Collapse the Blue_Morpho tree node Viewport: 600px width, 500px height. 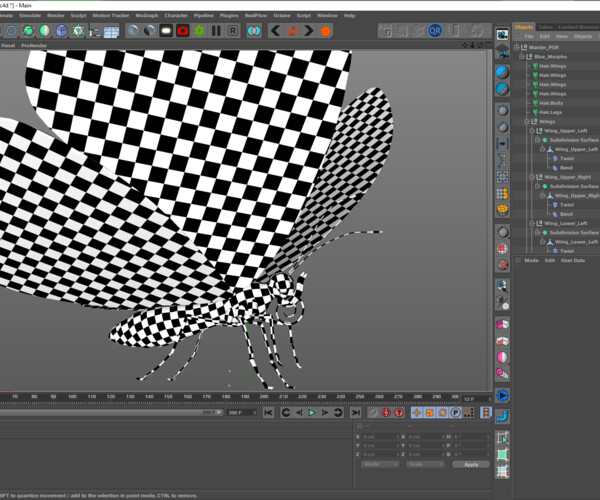[x=522, y=56]
